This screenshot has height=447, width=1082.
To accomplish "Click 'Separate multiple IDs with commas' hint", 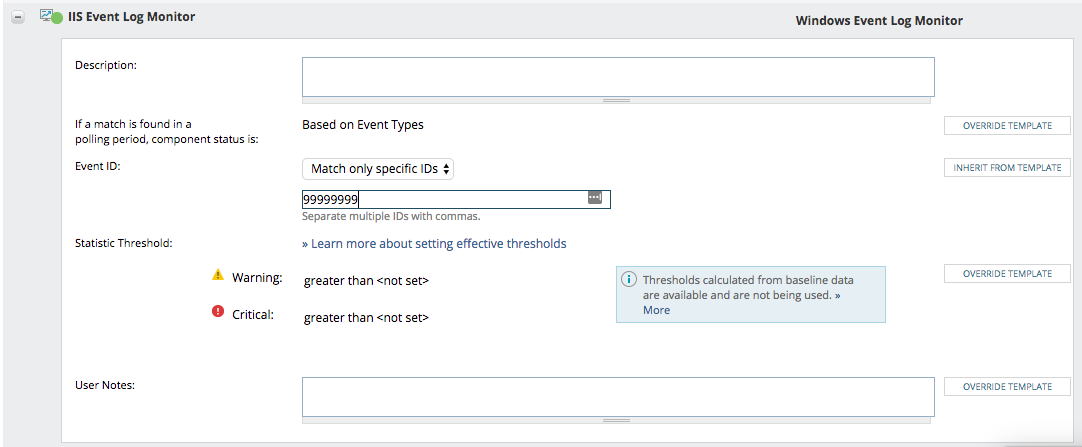I will [391, 217].
